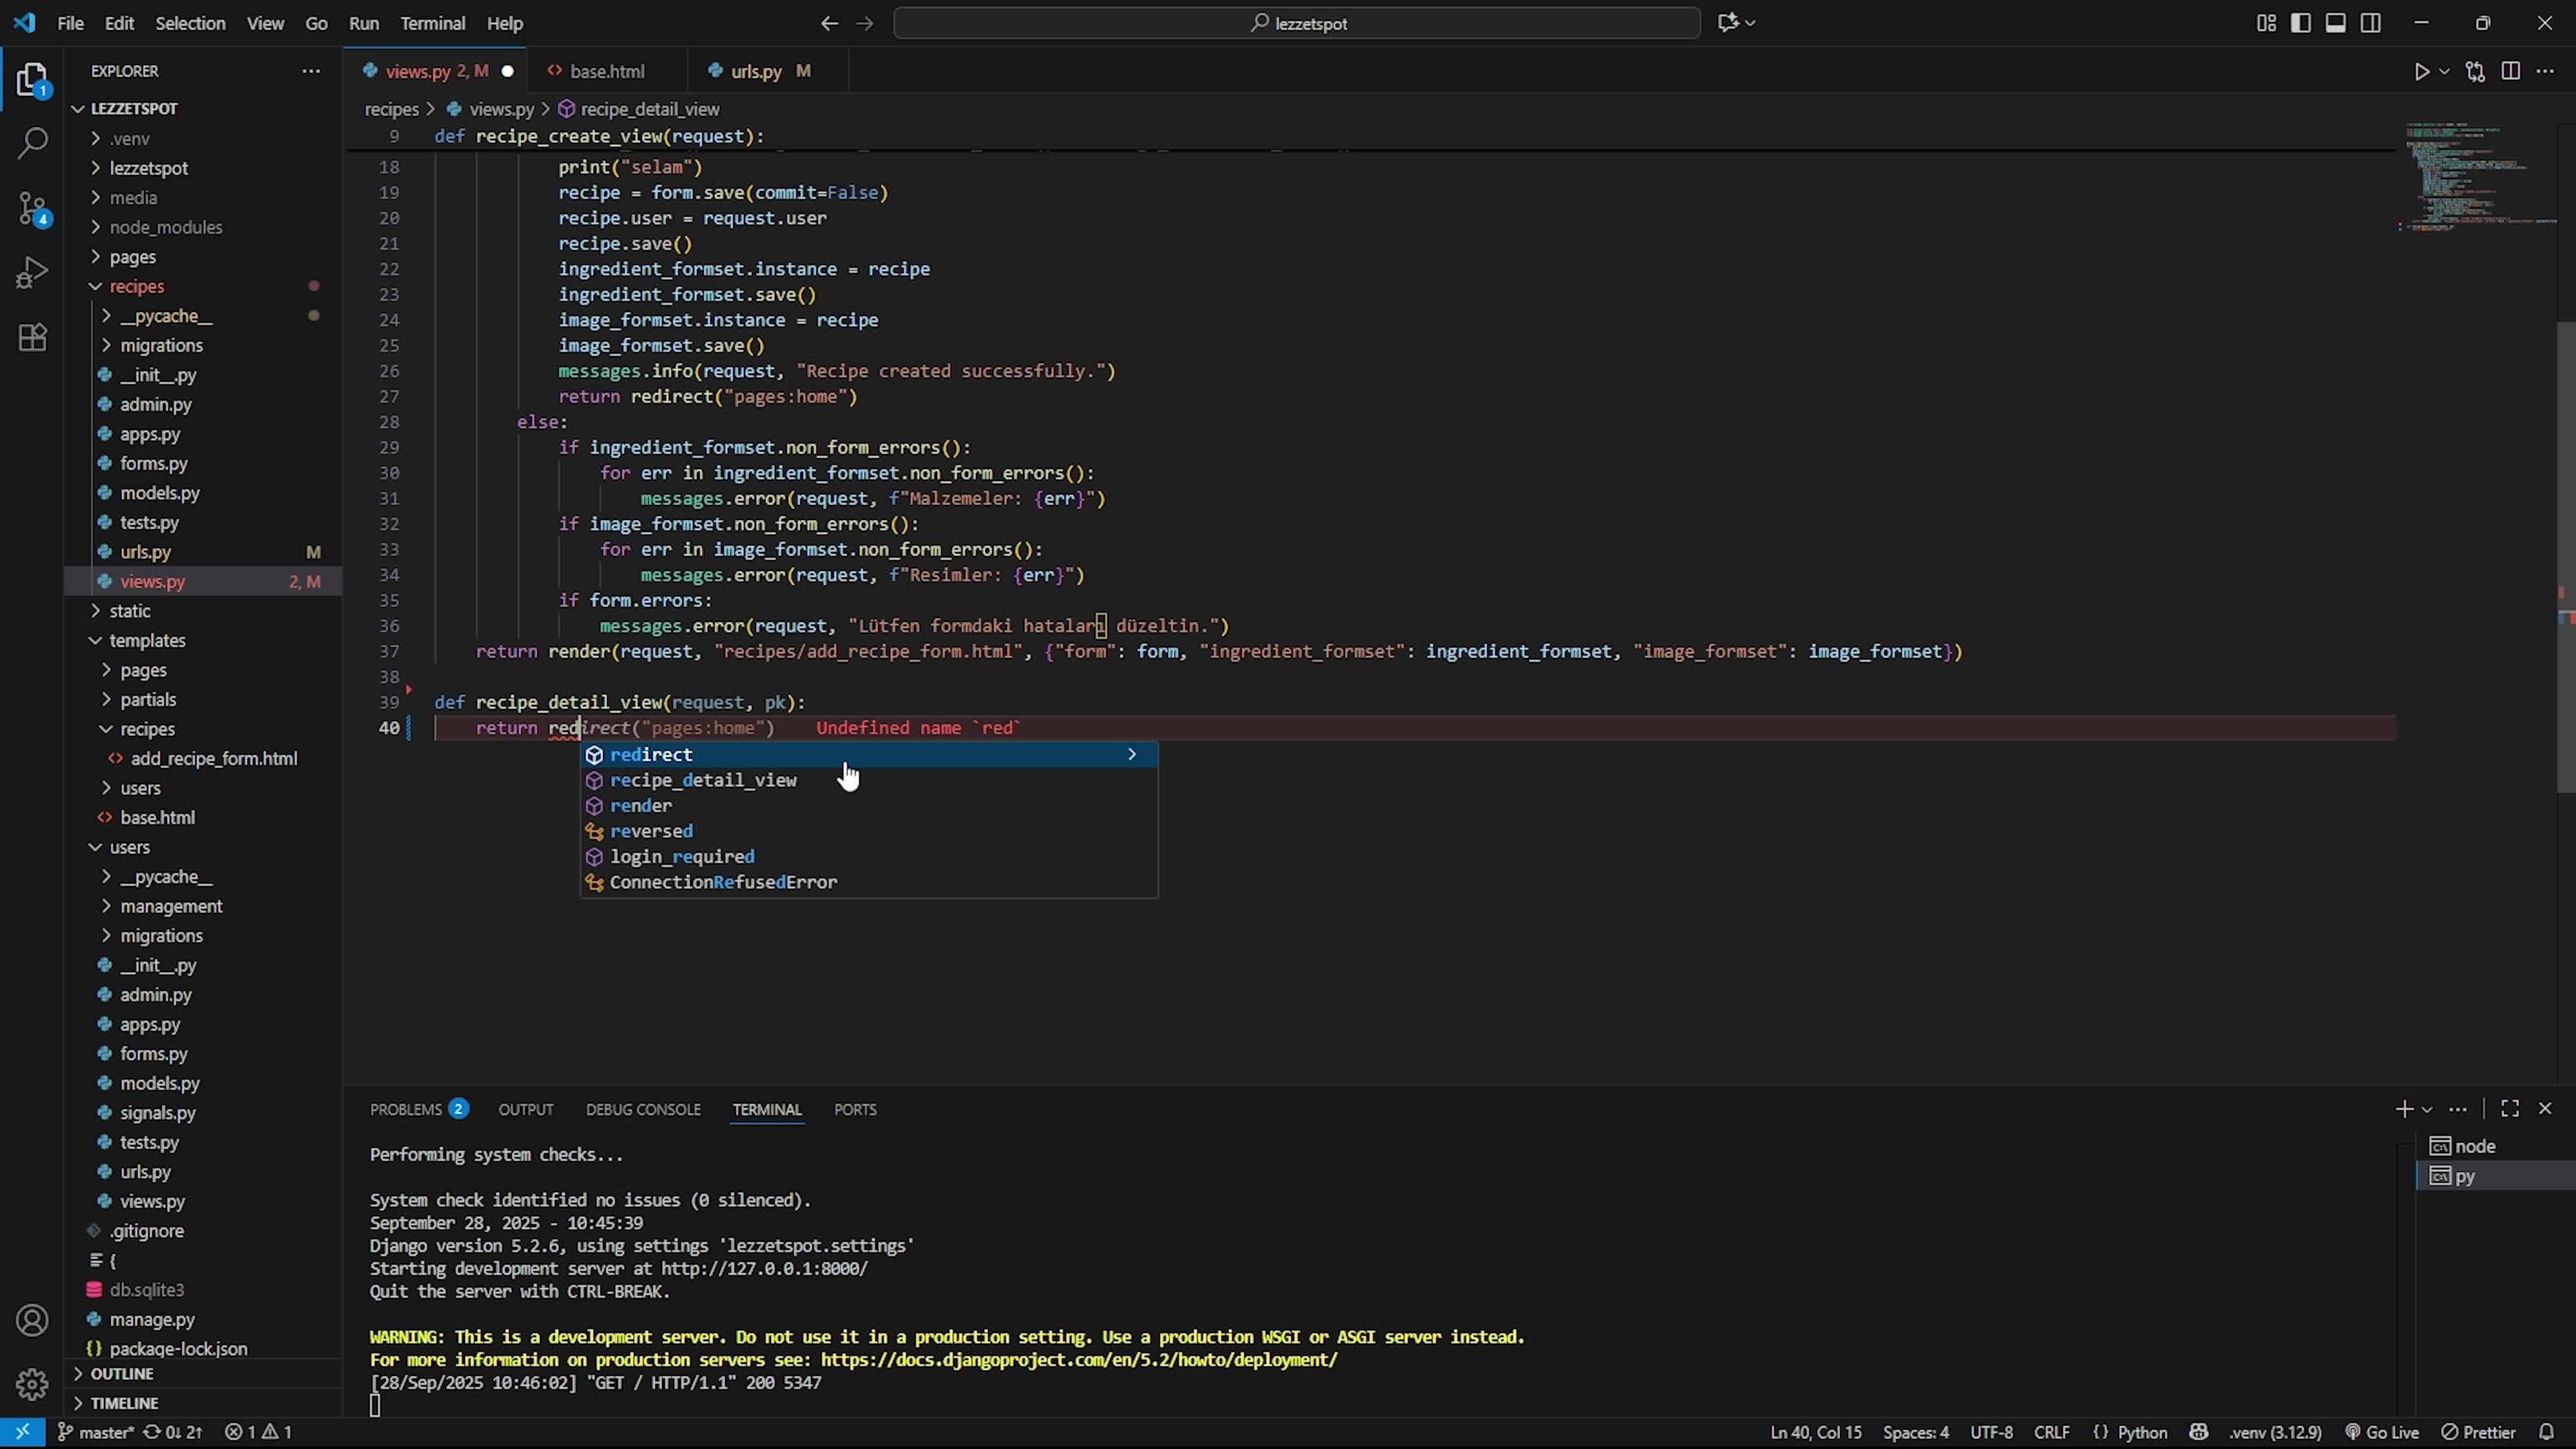The image size is (2576, 1449).
Task: Open the Search view in activity bar
Action: point(32,143)
